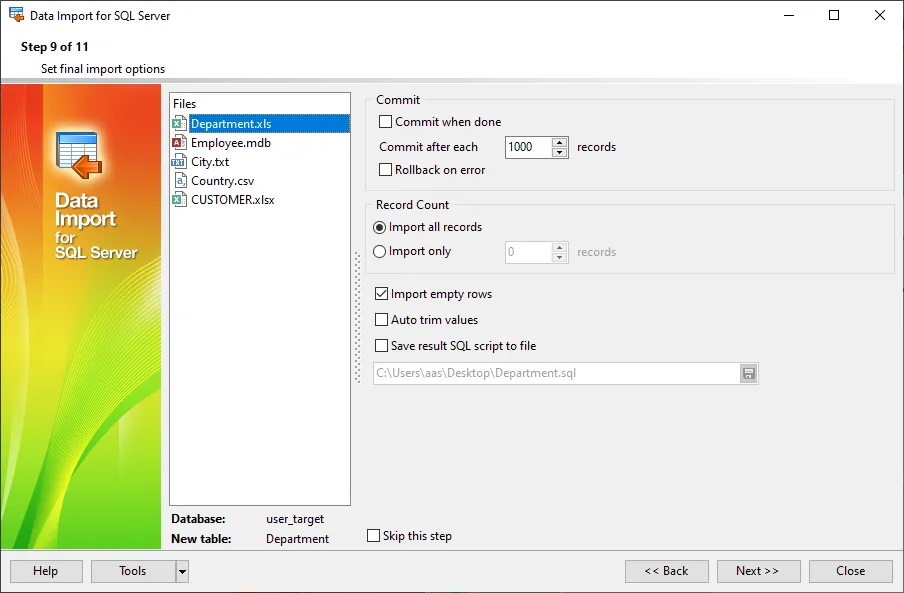Select CUSTOMER.xlsx in the Files list

233,199
